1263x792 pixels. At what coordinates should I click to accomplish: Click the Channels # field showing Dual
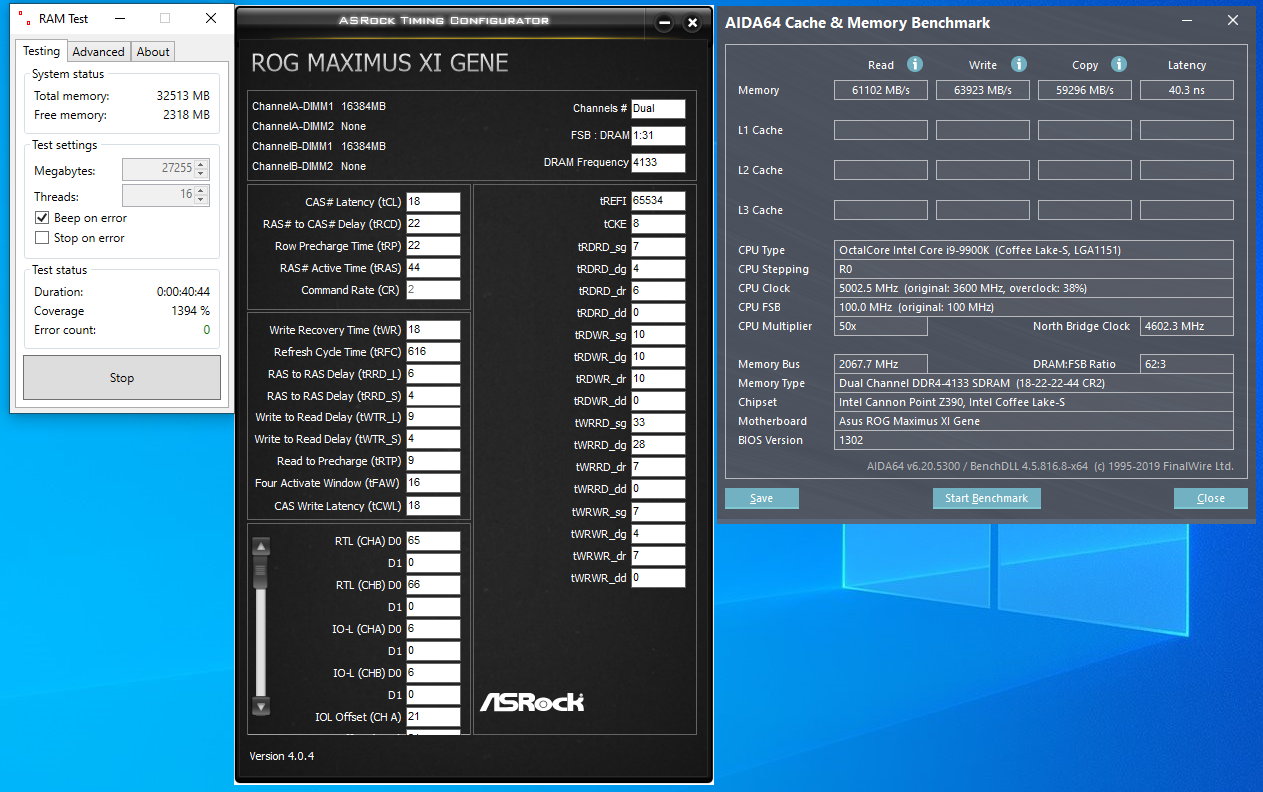click(658, 109)
